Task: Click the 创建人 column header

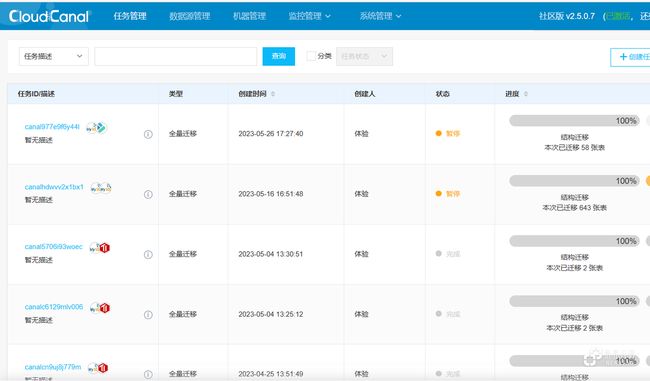Action: pos(365,94)
